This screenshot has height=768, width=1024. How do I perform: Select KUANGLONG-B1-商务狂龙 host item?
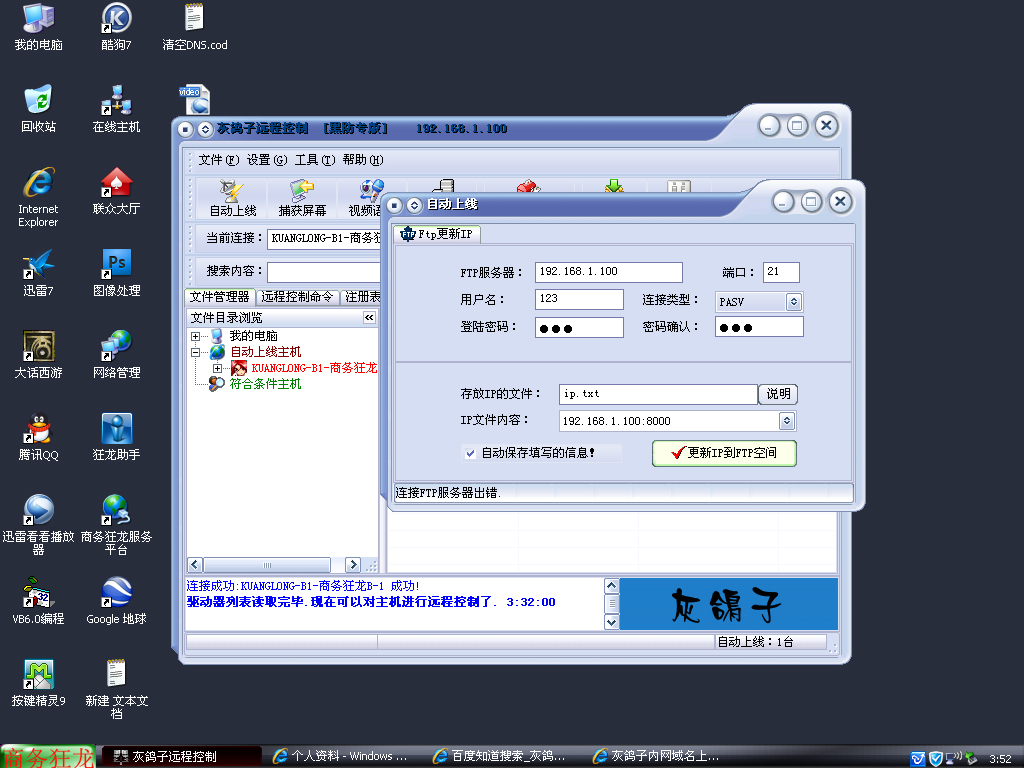pos(314,368)
